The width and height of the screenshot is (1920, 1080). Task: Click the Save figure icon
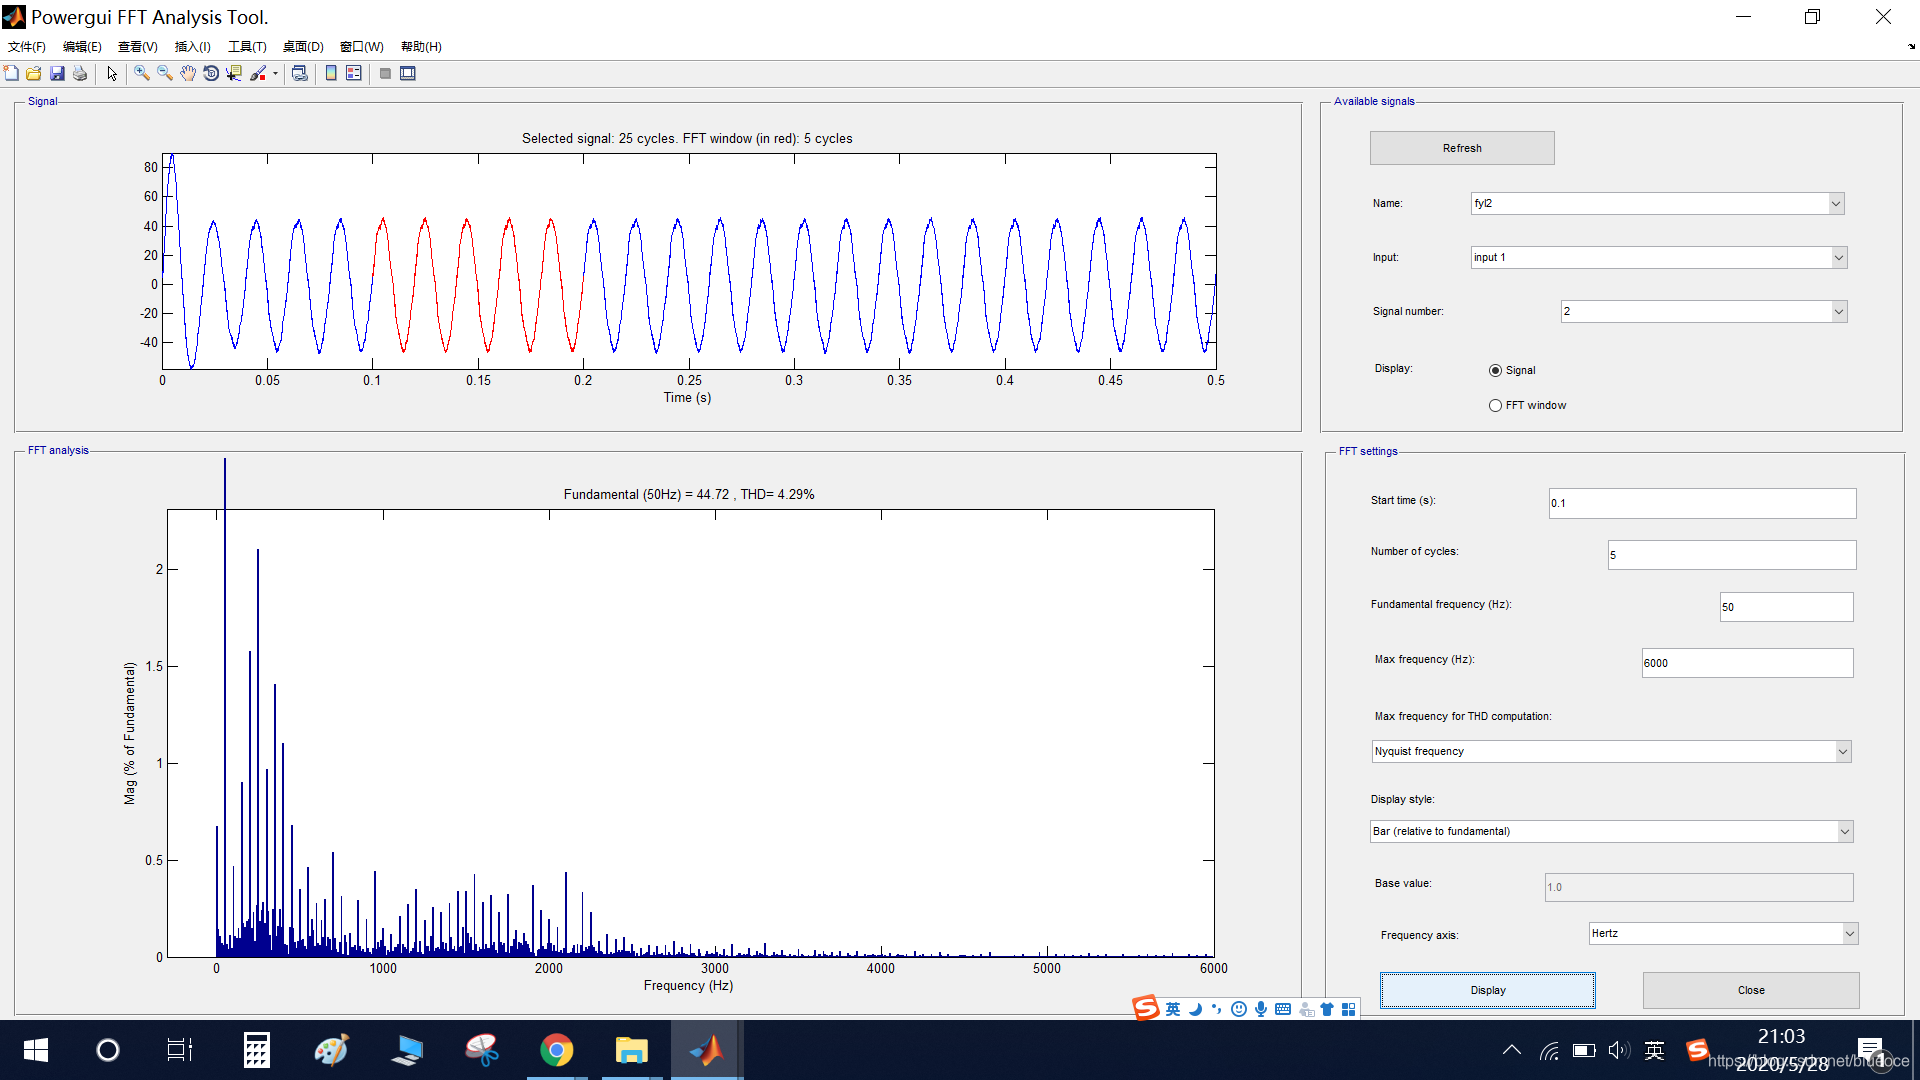[x=57, y=73]
